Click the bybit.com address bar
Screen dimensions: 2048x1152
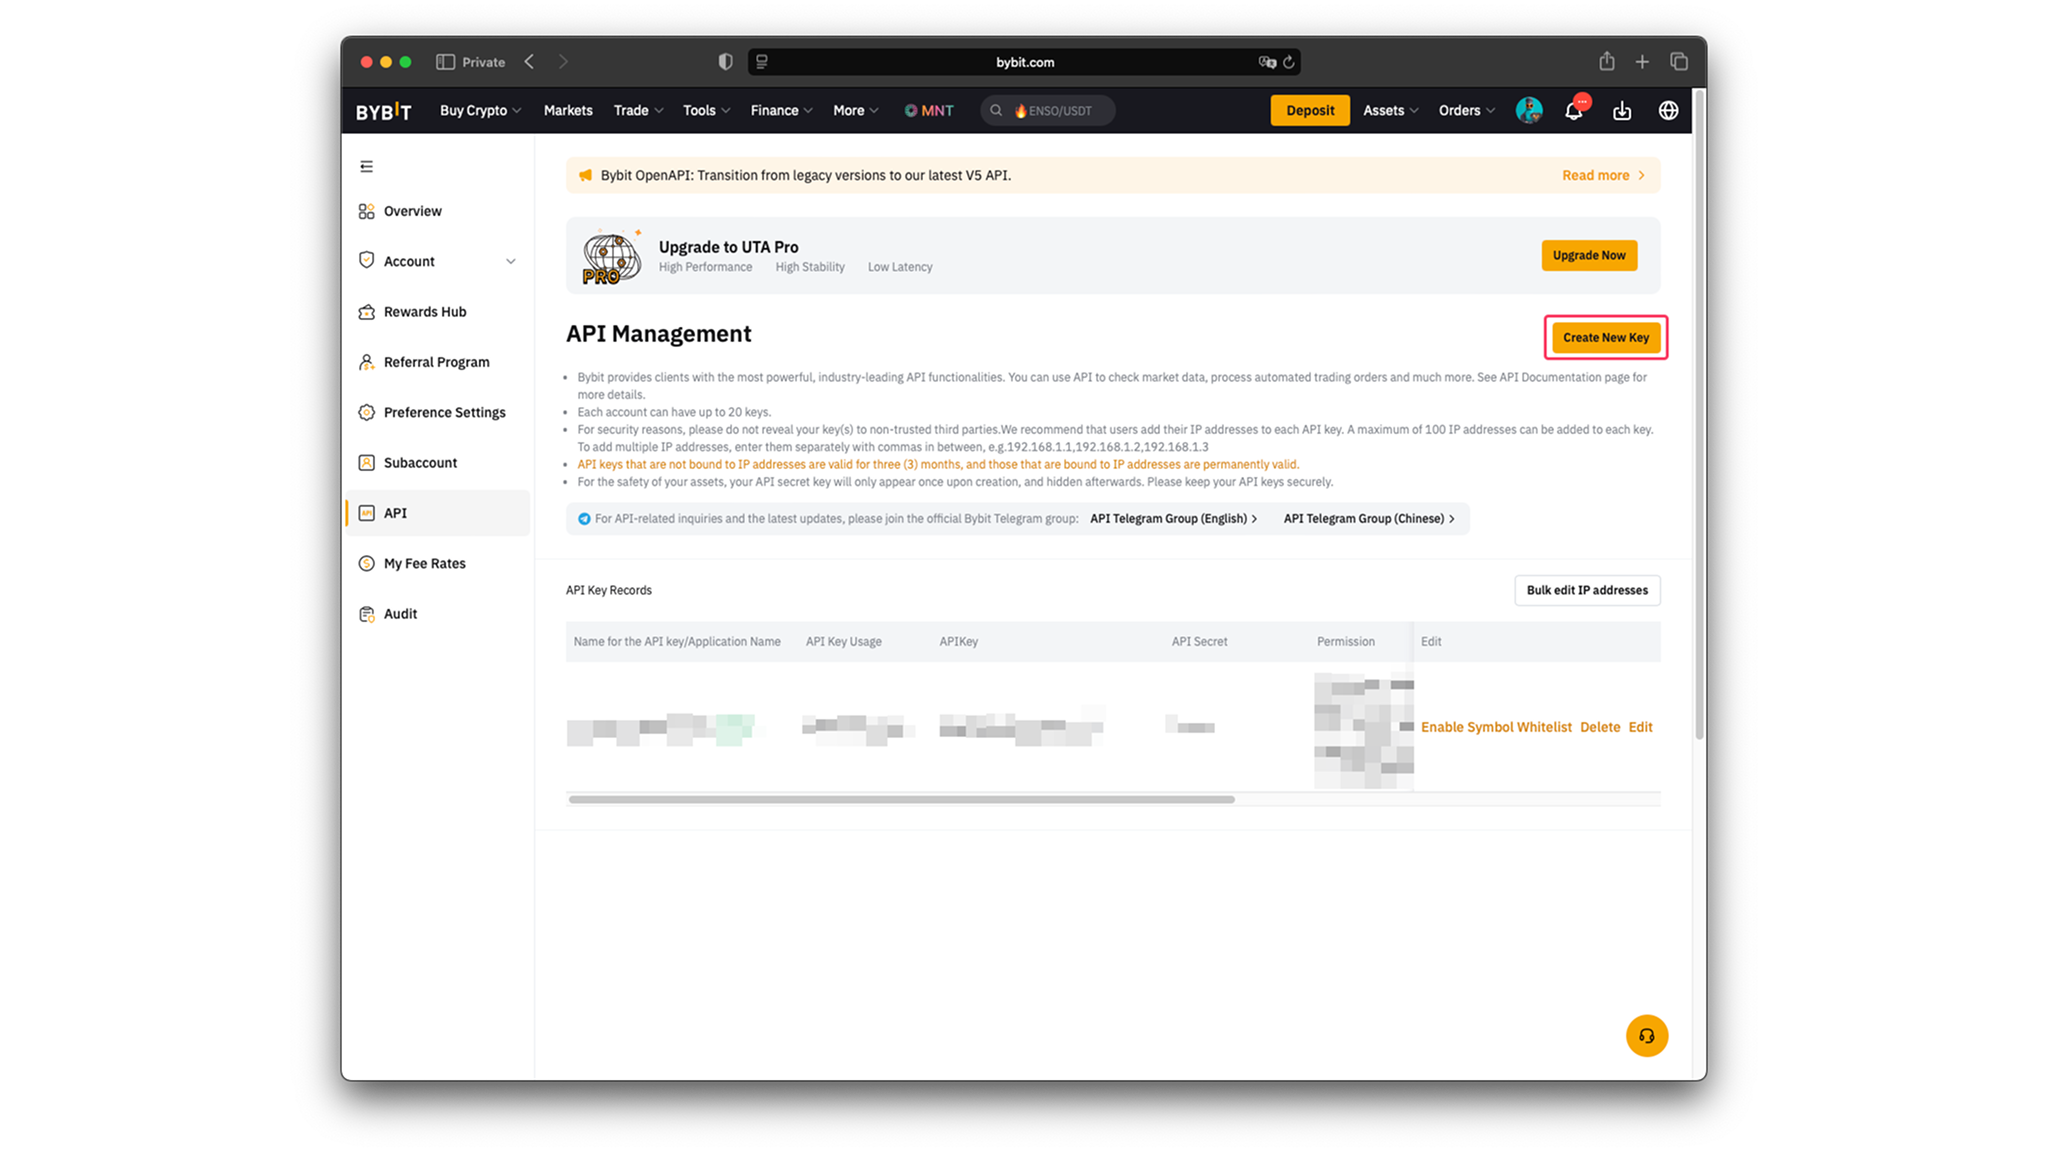(x=1024, y=62)
